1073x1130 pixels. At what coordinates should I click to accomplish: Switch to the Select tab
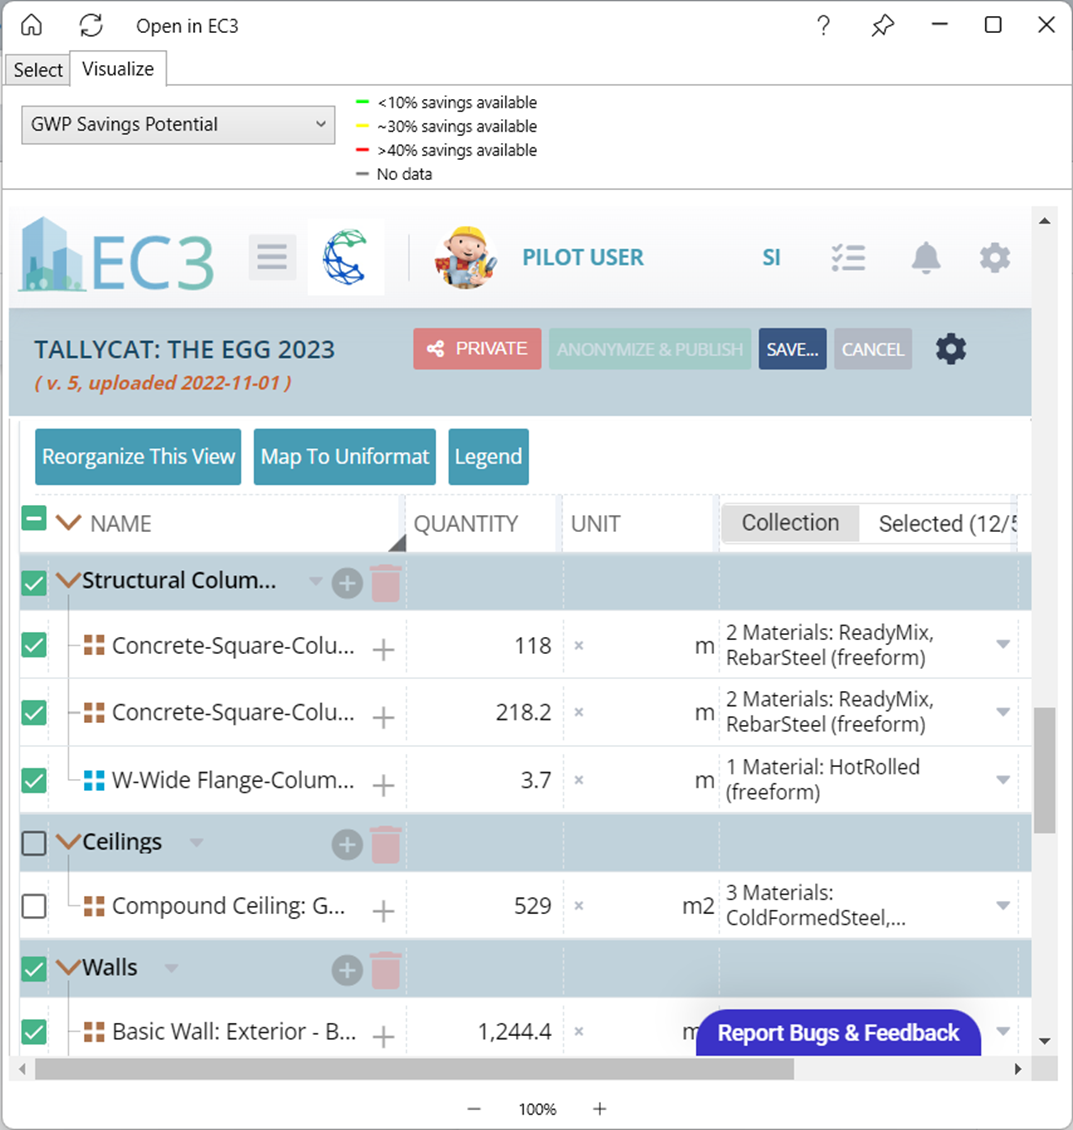(x=38, y=70)
